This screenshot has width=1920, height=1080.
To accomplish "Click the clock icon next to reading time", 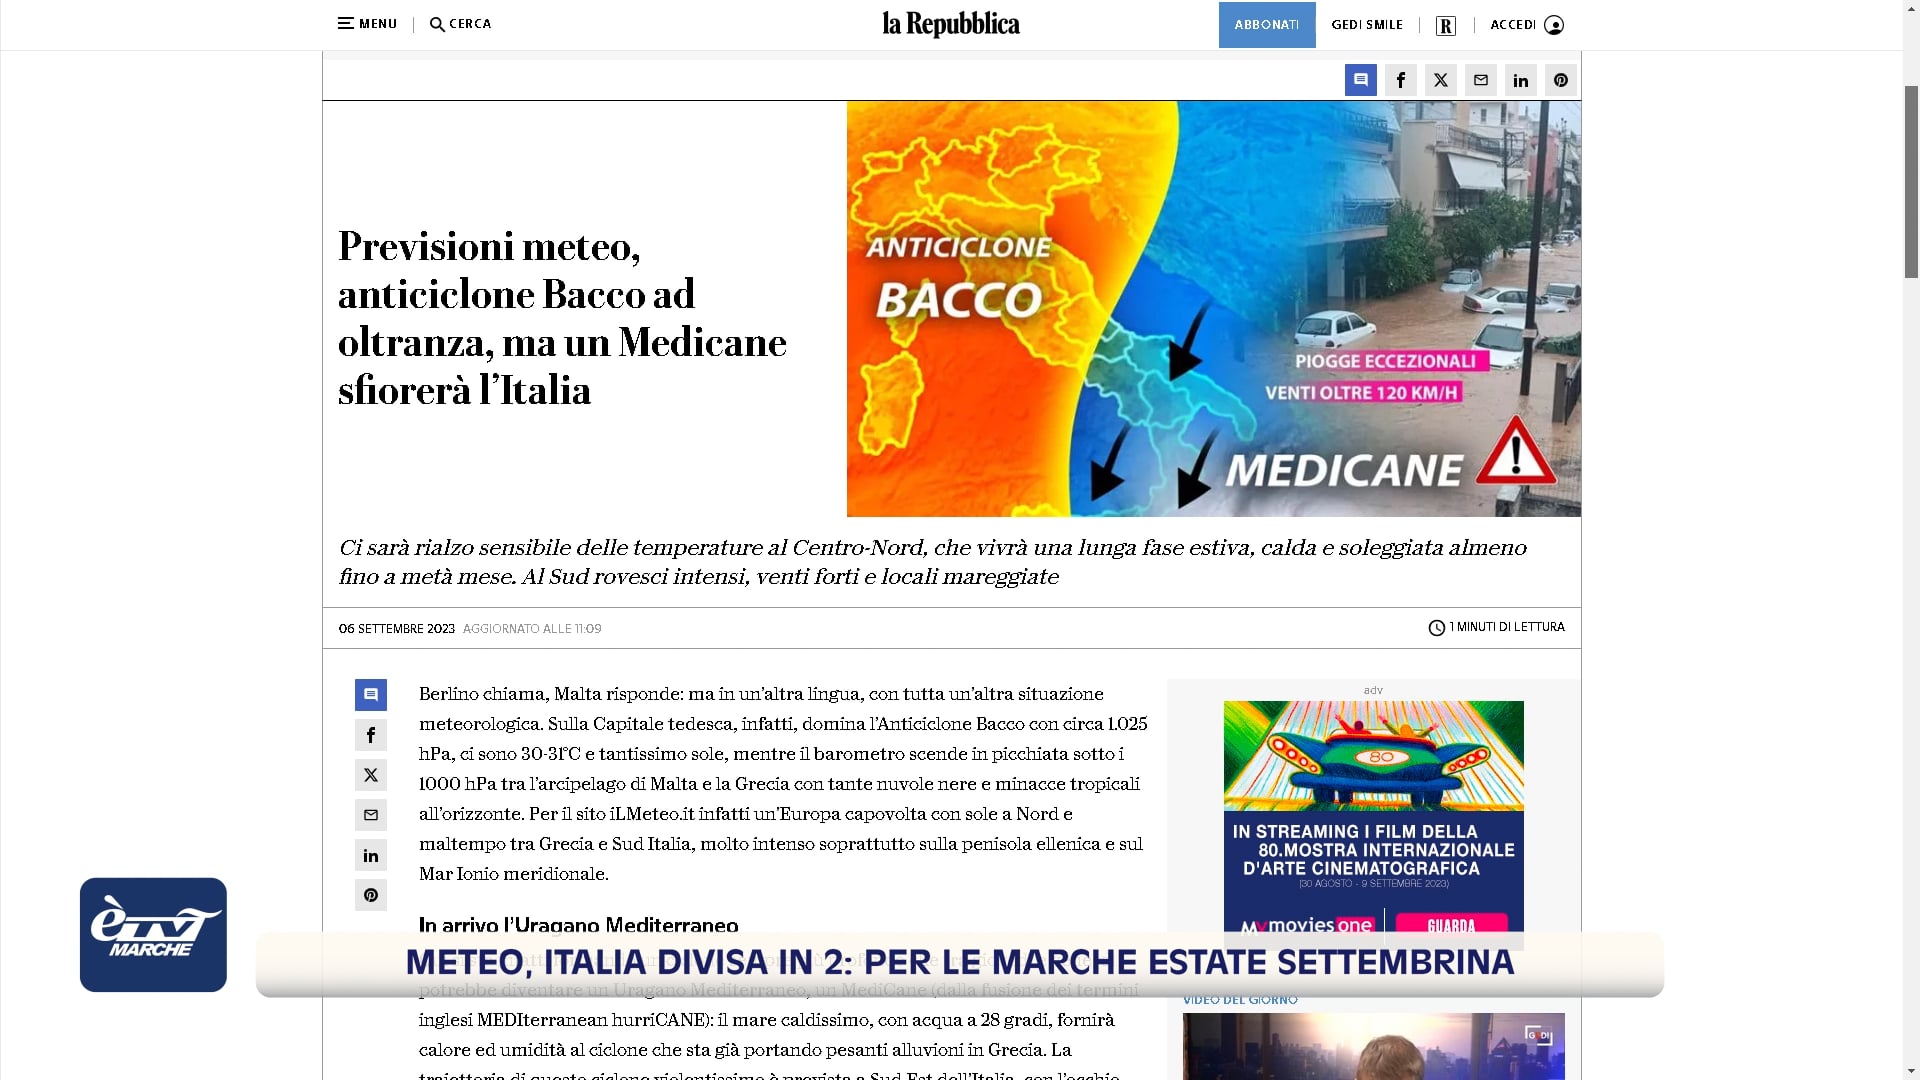I will pos(1437,628).
